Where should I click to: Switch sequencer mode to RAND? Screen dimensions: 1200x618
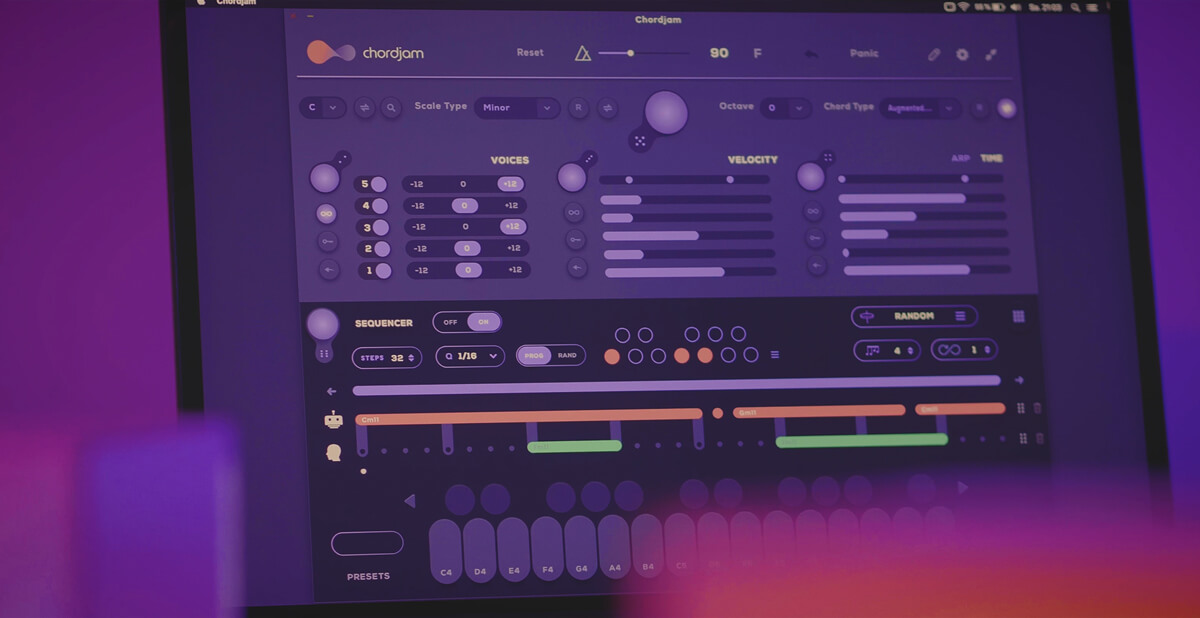567,355
